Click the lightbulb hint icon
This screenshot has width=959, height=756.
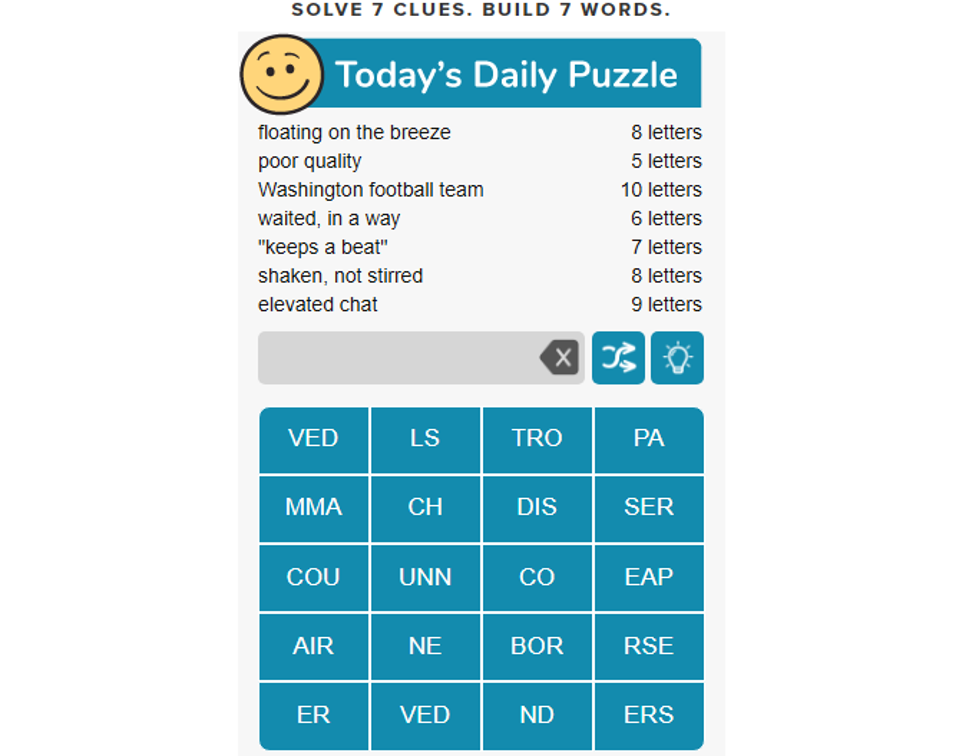coord(677,358)
